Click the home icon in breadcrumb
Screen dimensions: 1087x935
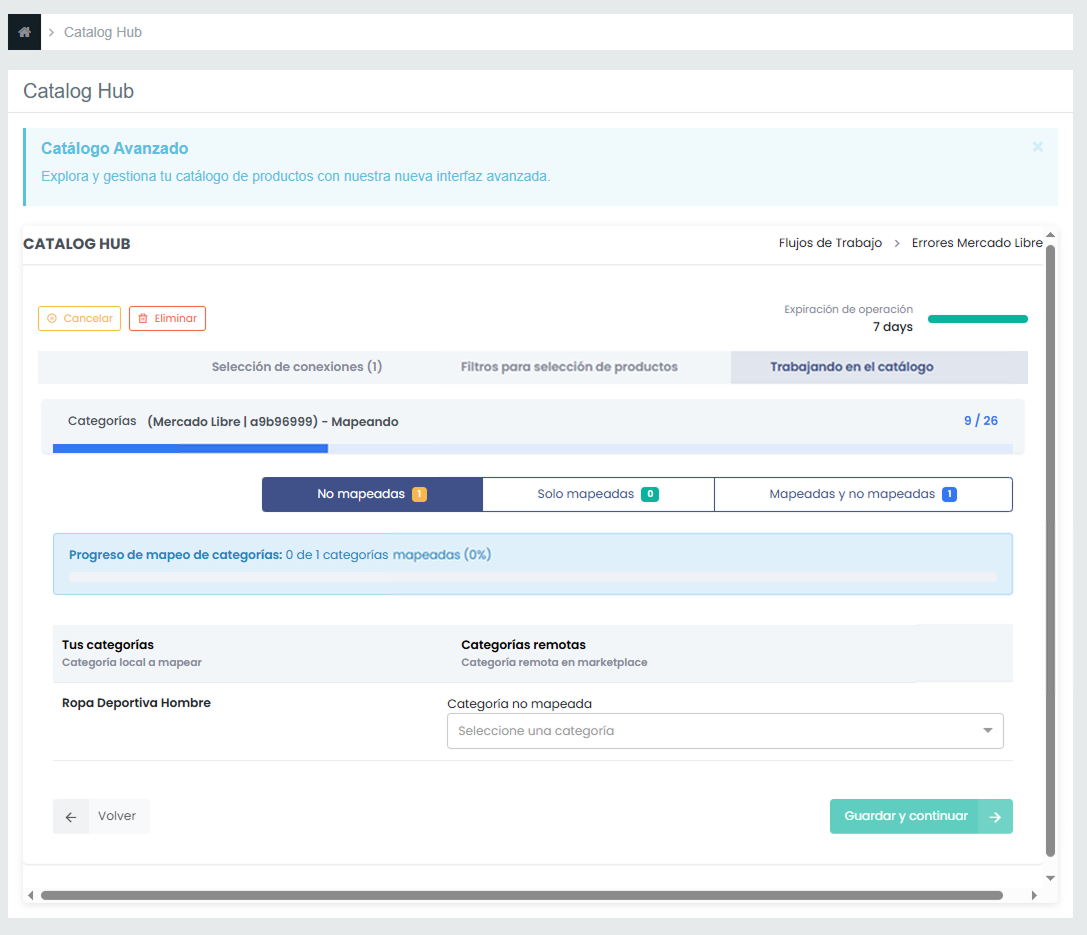point(24,32)
